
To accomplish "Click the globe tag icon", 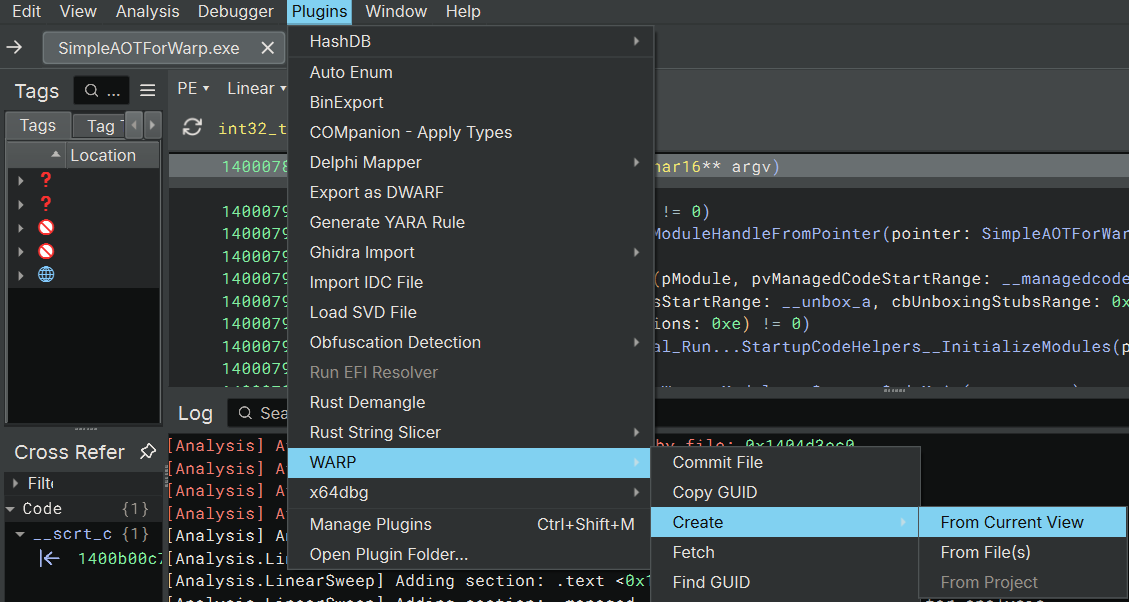I will [46, 274].
